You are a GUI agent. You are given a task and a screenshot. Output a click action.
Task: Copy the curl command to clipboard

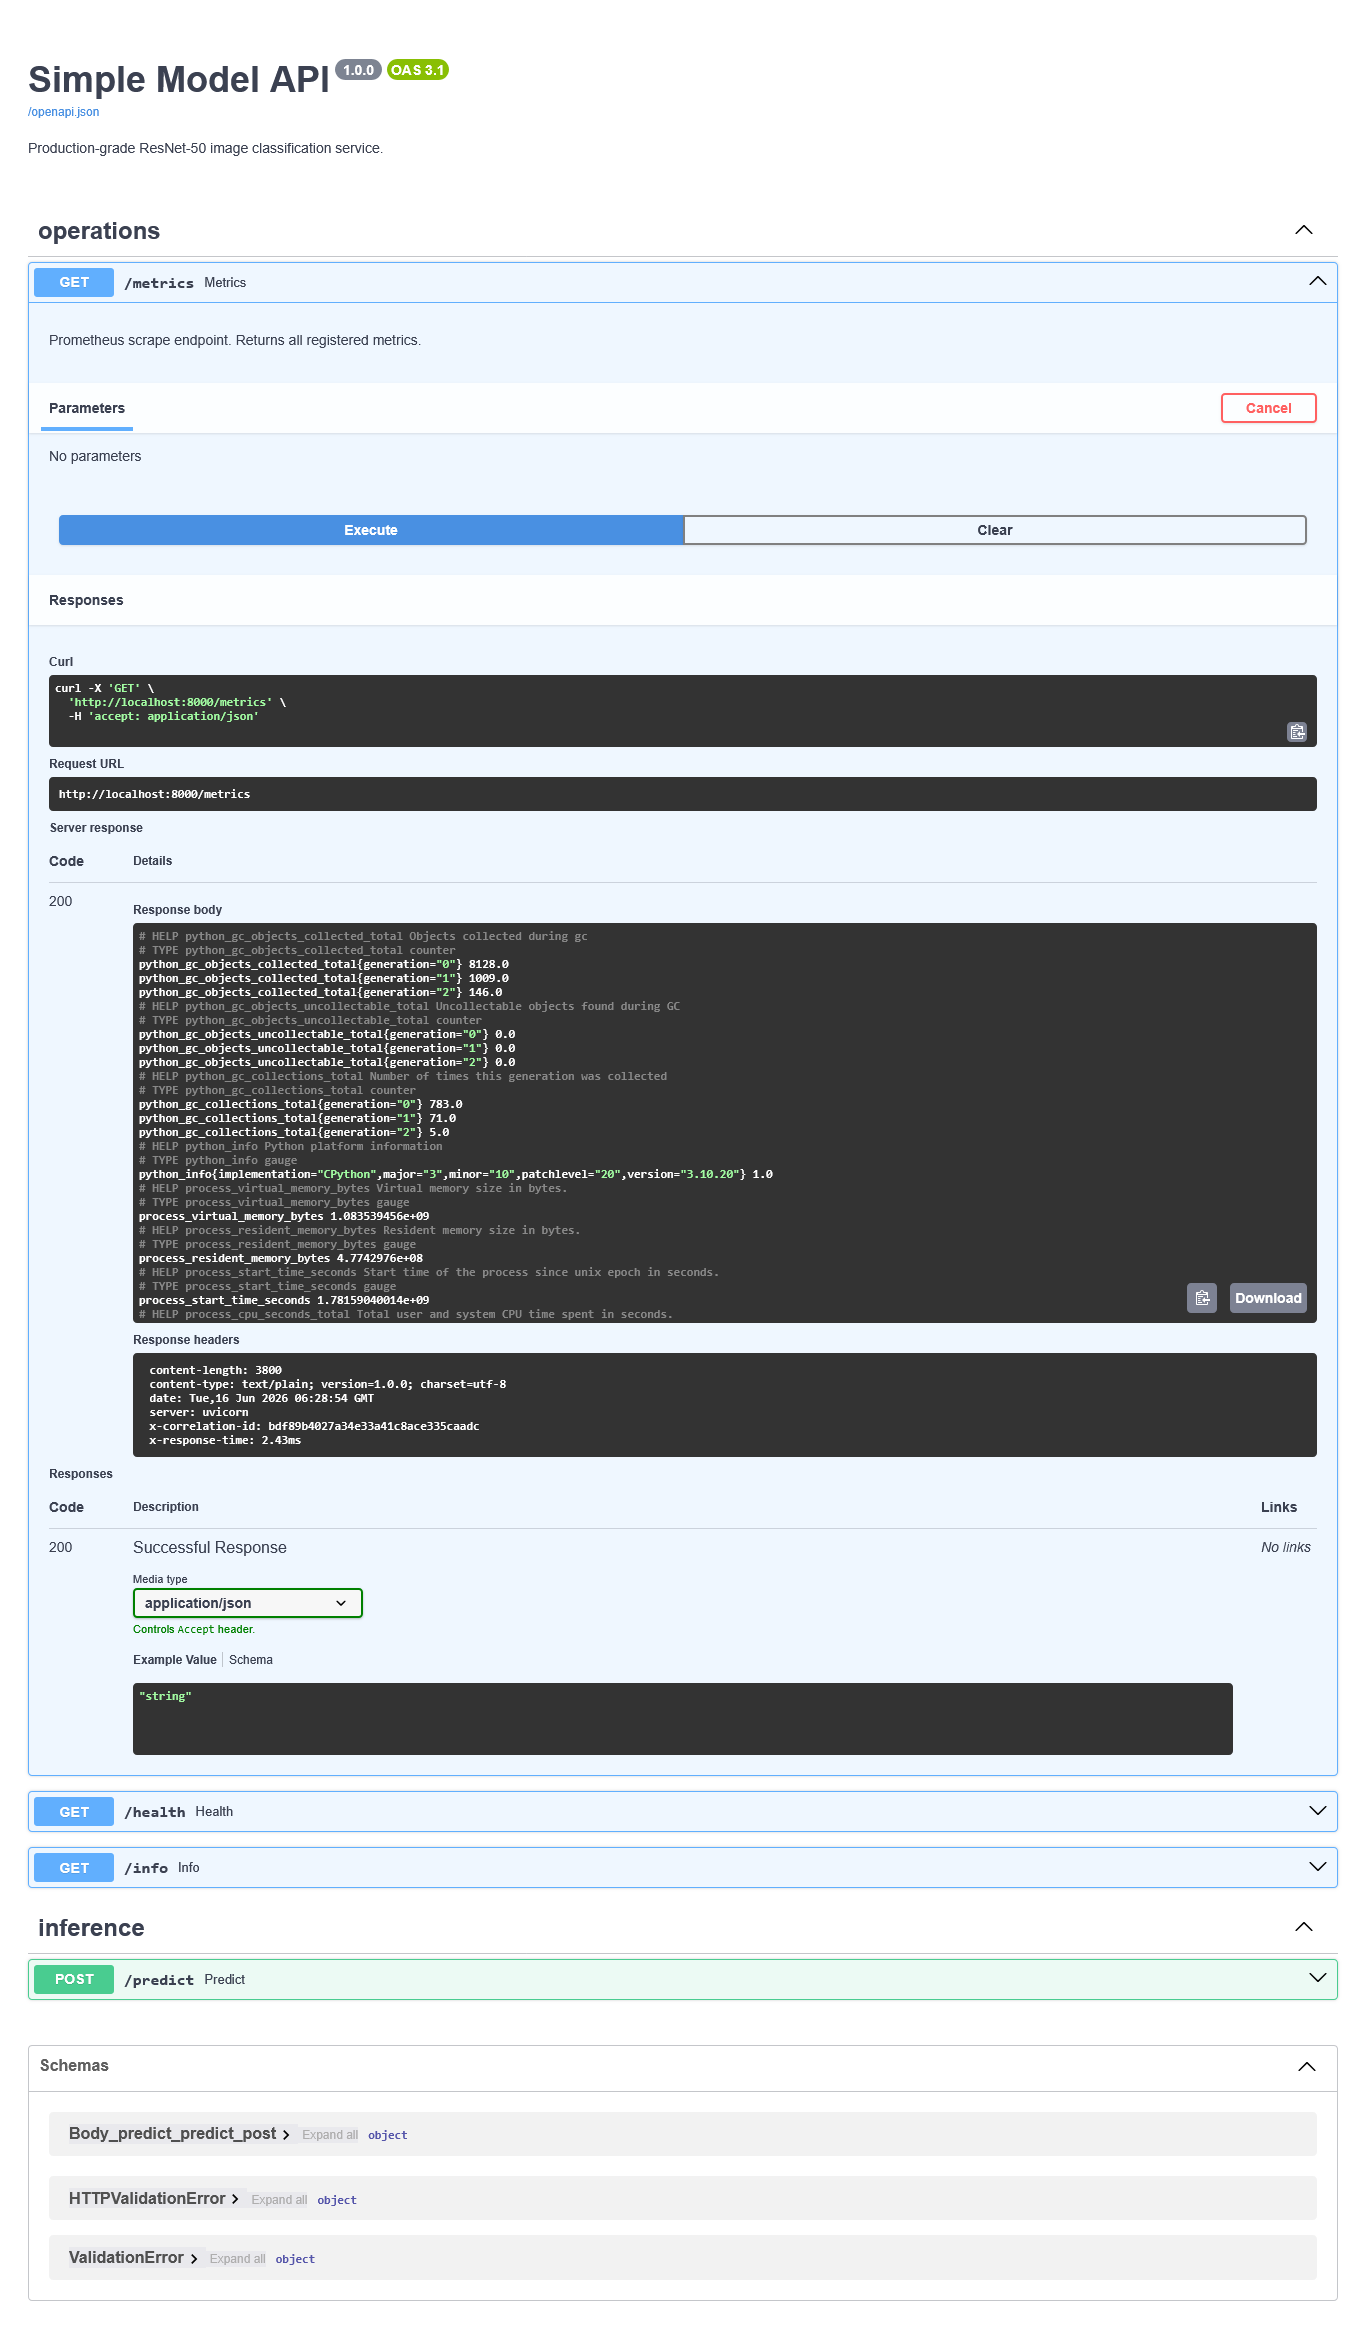(1296, 732)
